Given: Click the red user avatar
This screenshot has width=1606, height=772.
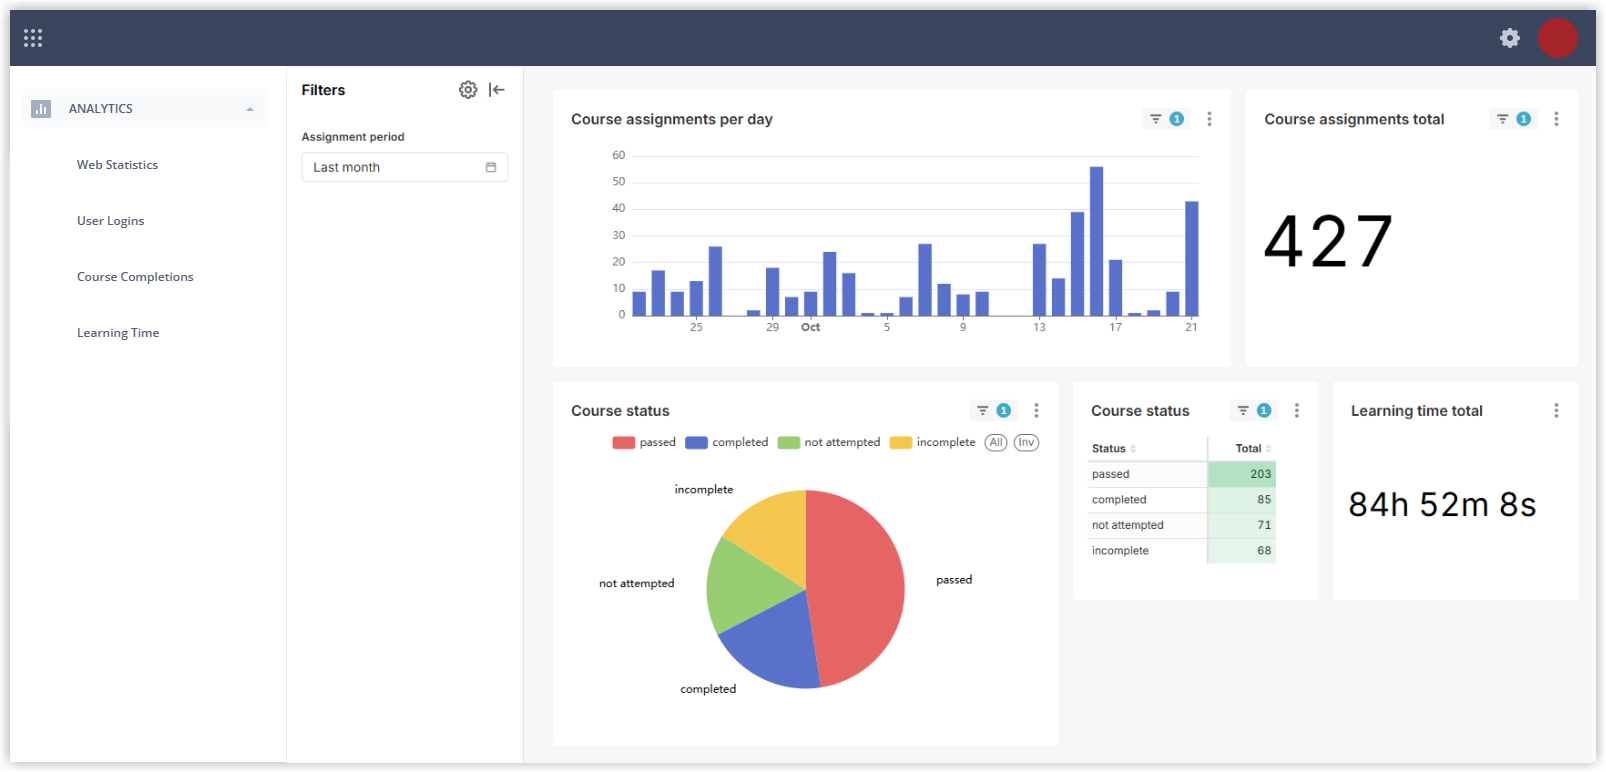Looking at the screenshot, I should (x=1556, y=38).
